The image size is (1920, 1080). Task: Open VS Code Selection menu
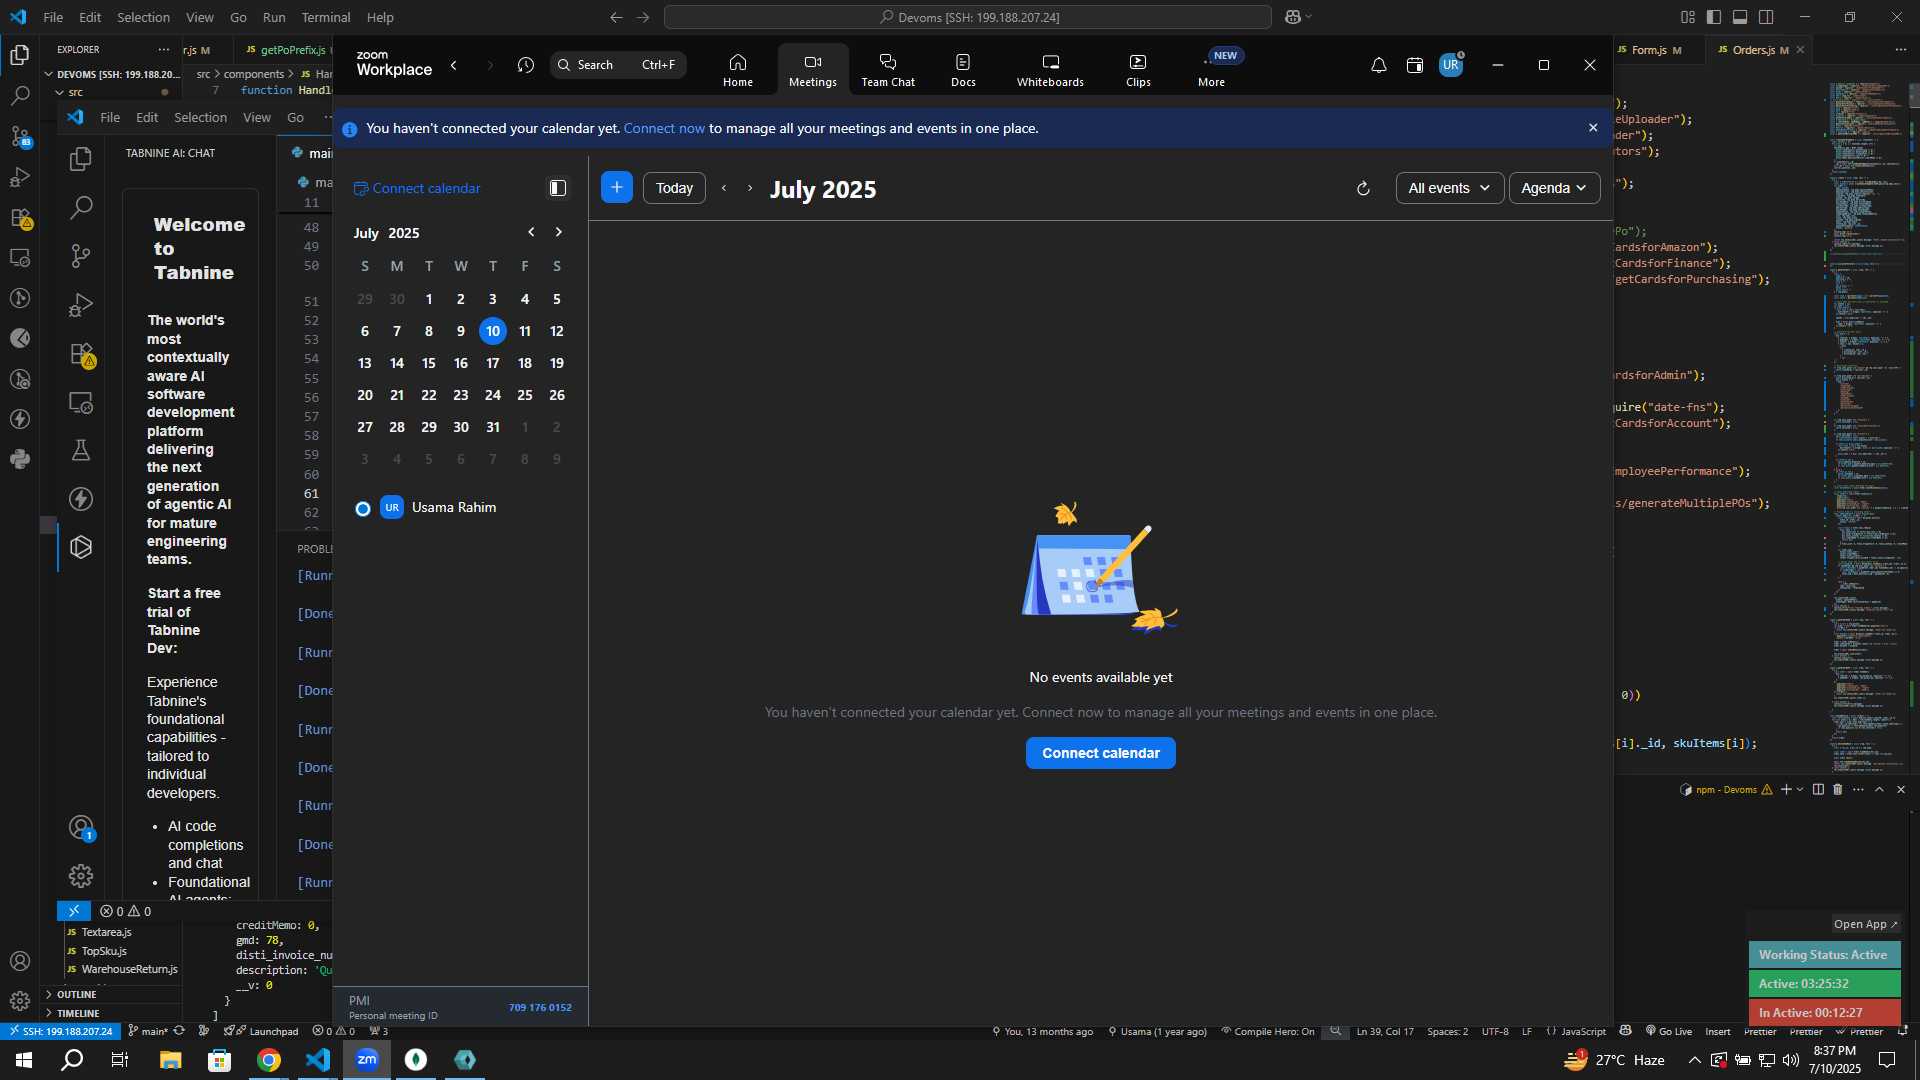point(143,17)
